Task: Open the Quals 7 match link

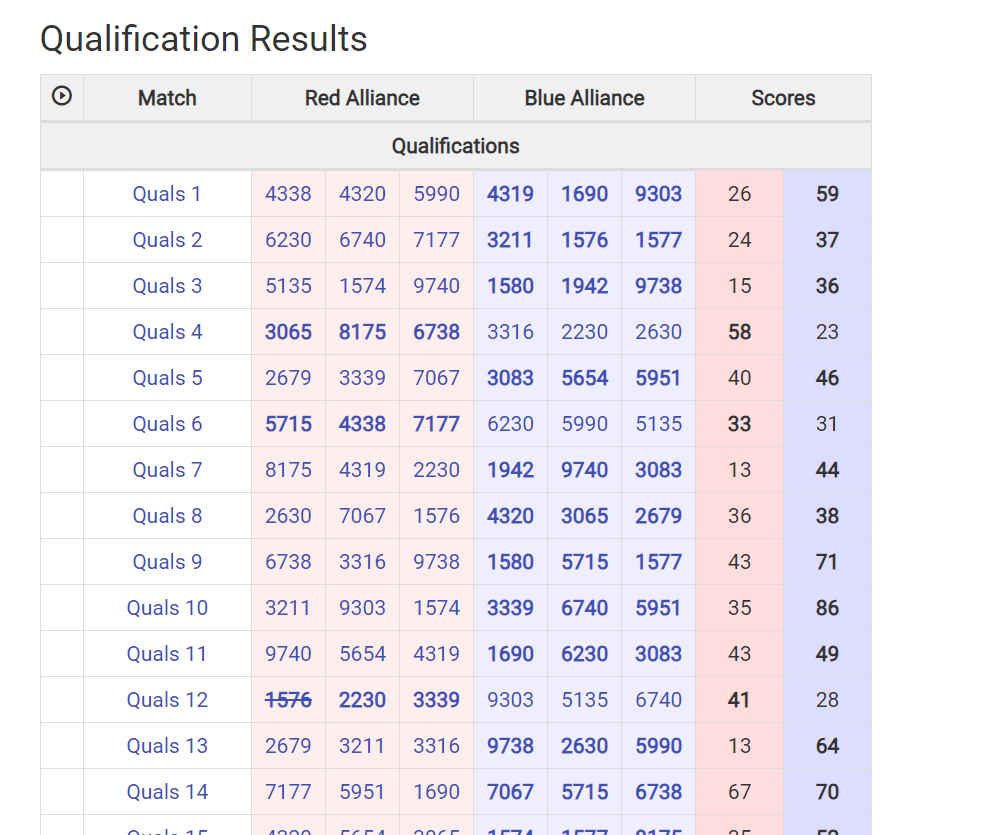Action: [x=167, y=470]
